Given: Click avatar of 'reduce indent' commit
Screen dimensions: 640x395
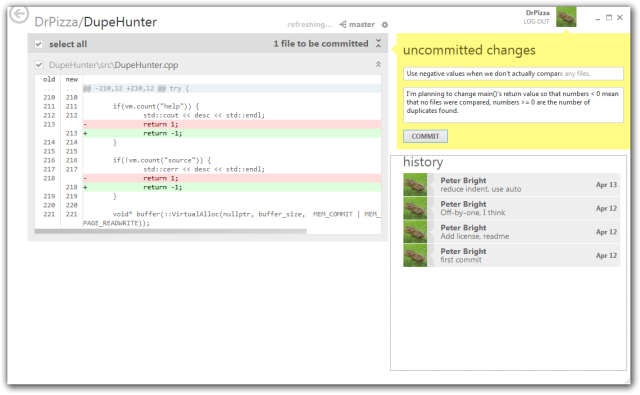Looking at the screenshot, I should pos(415,185).
